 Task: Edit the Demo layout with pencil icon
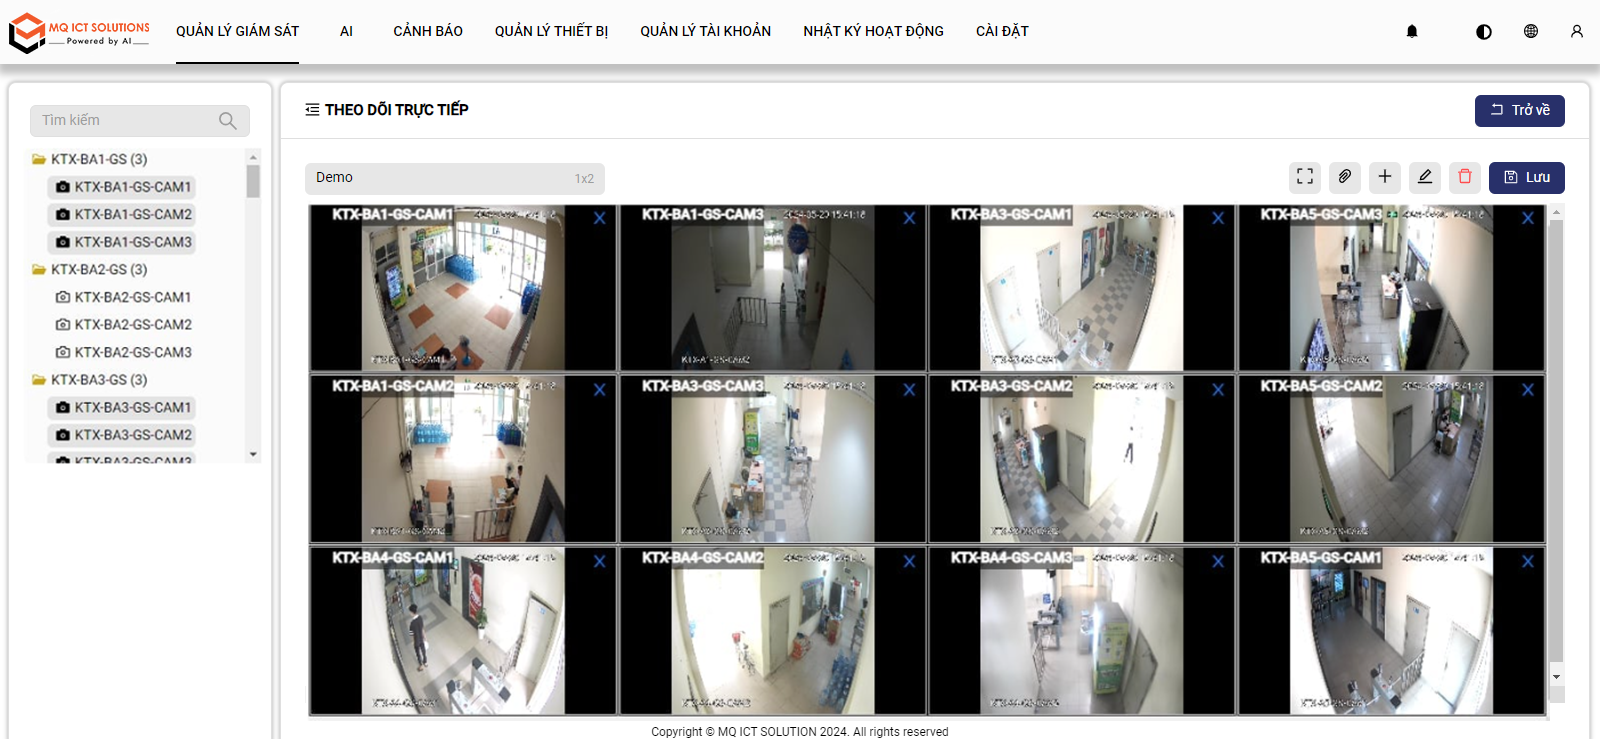click(x=1425, y=177)
